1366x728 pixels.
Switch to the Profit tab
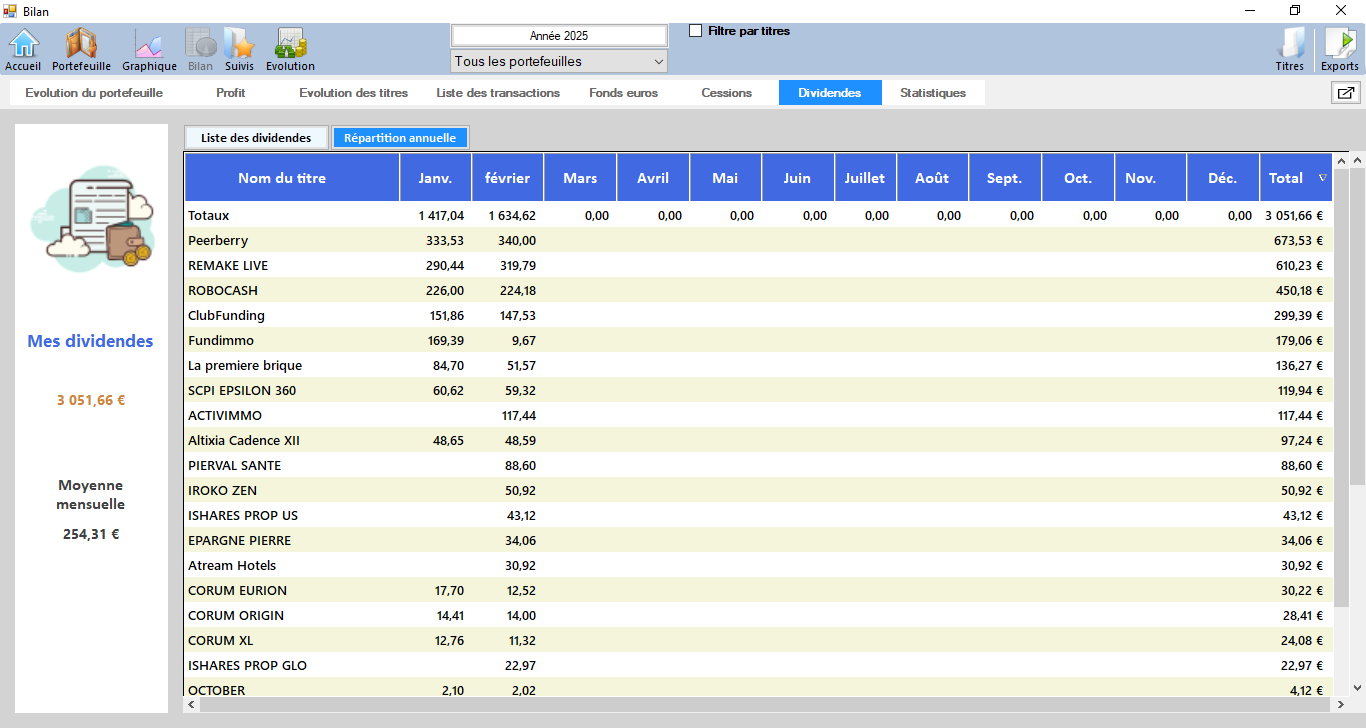[230, 93]
